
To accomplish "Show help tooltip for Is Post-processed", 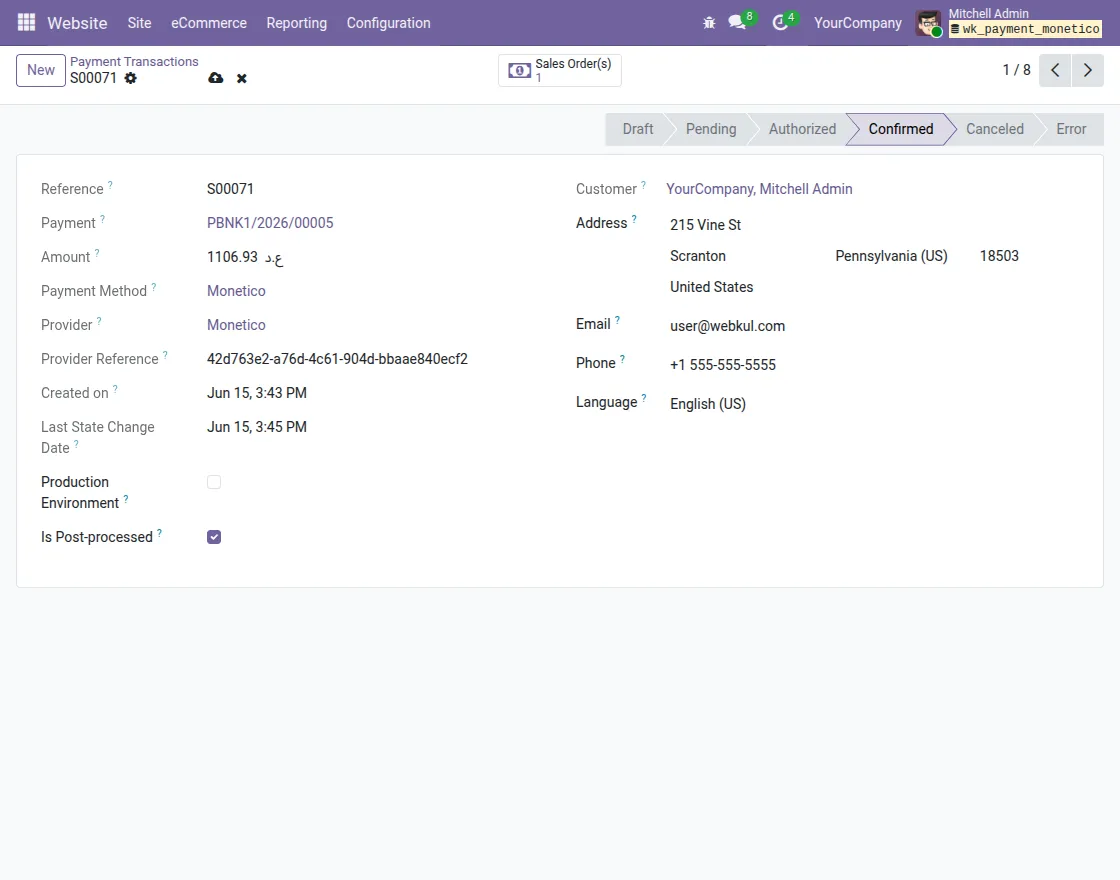I will 159,533.
